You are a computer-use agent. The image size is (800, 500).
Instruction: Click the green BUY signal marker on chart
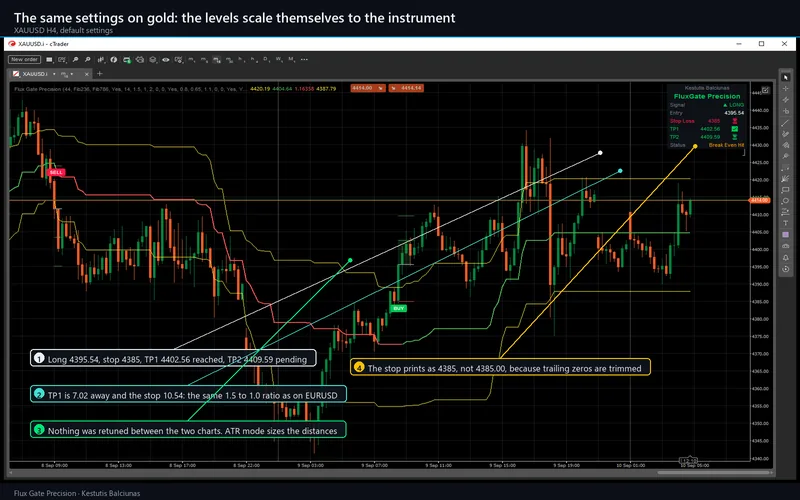[x=398, y=308]
